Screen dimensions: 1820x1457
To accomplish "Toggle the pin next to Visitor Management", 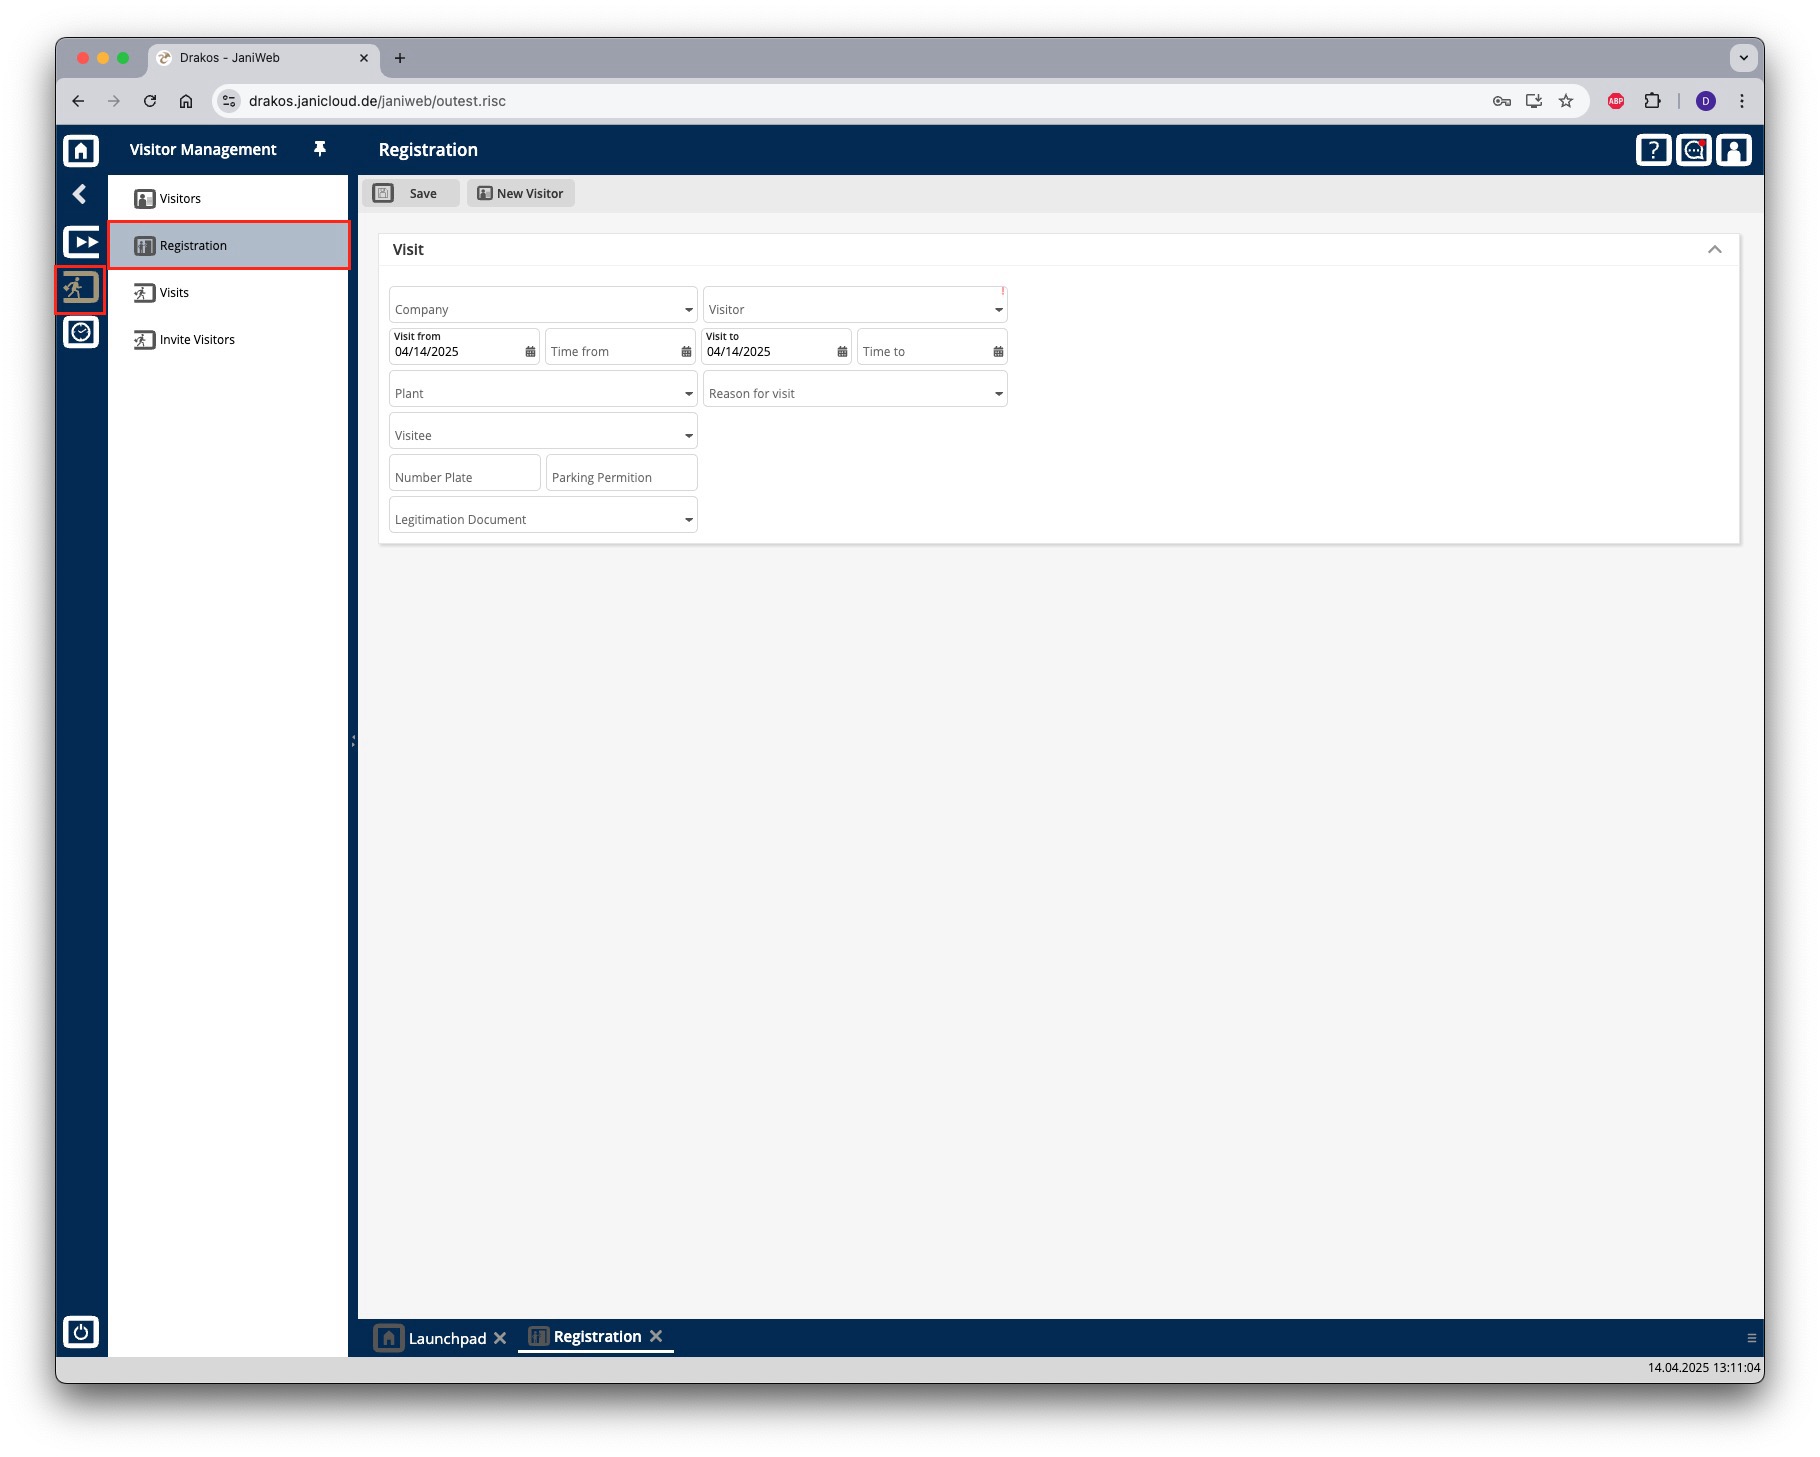I will 320,149.
